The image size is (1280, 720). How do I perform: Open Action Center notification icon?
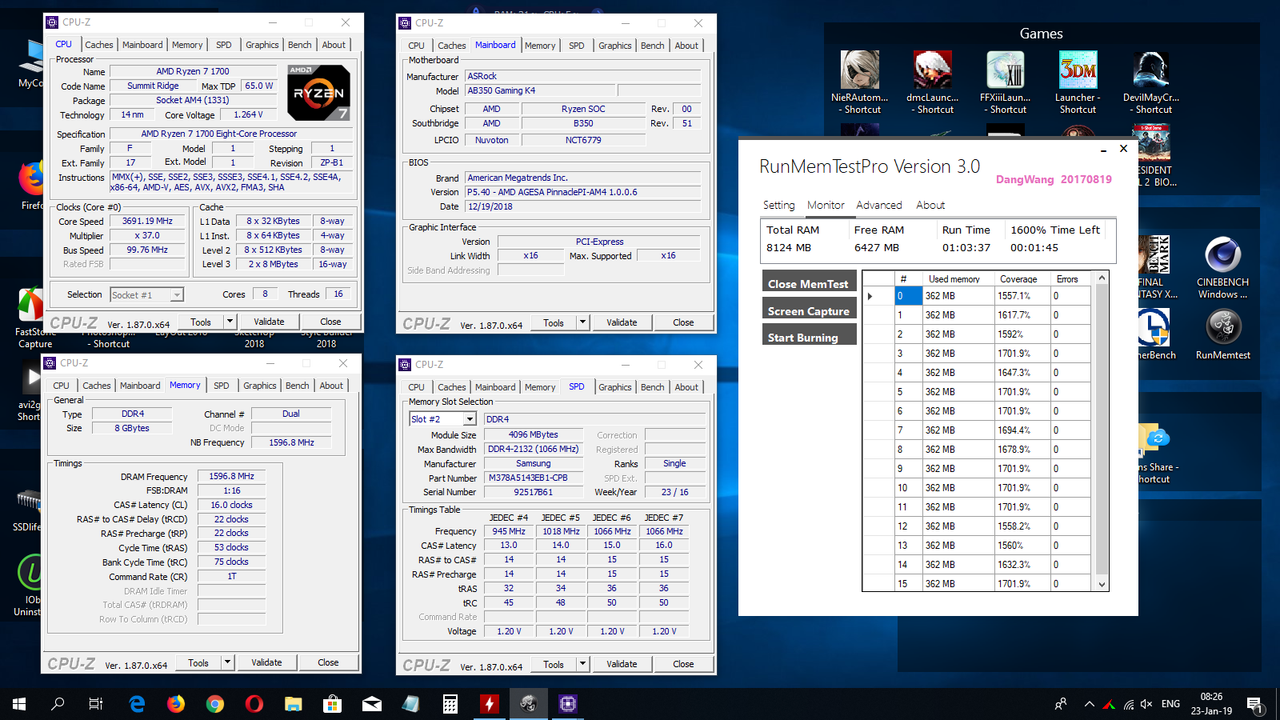click(1255, 704)
